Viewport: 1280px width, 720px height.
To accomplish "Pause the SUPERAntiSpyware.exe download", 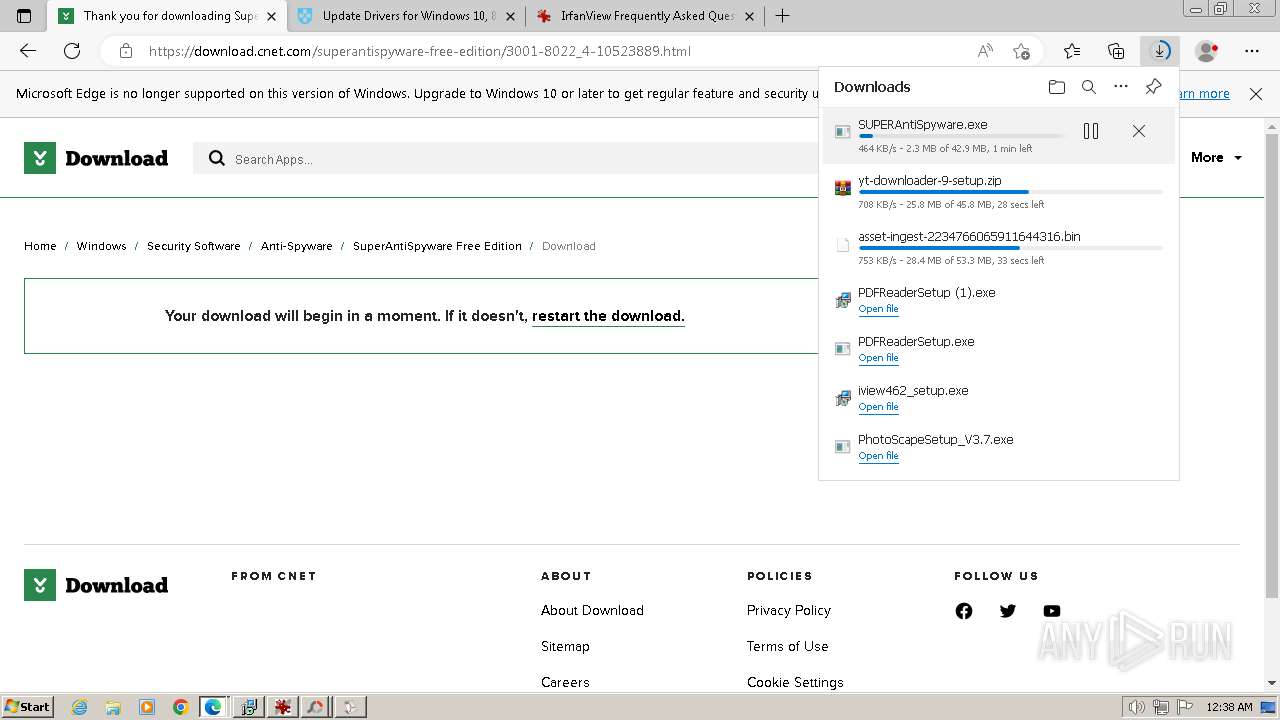I will [x=1091, y=131].
